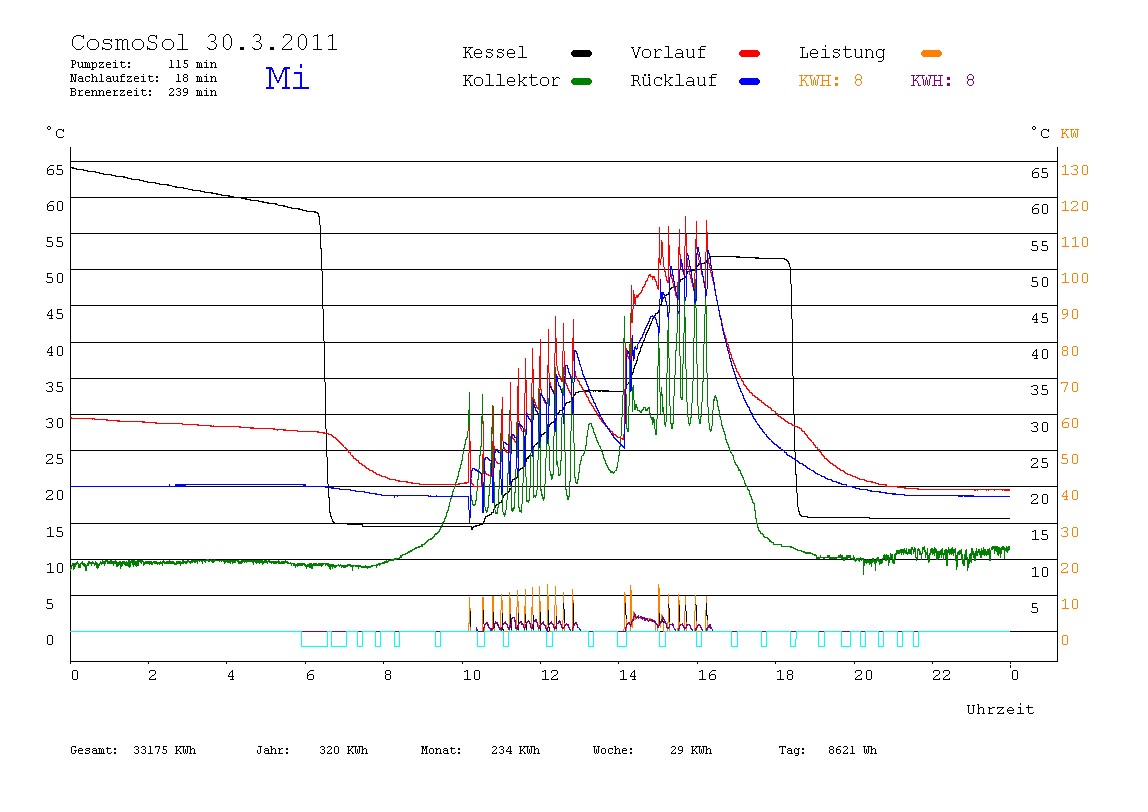The image size is (1148, 812).
Task: Click the orange "90" KW axis label
Action: point(1070,315)
